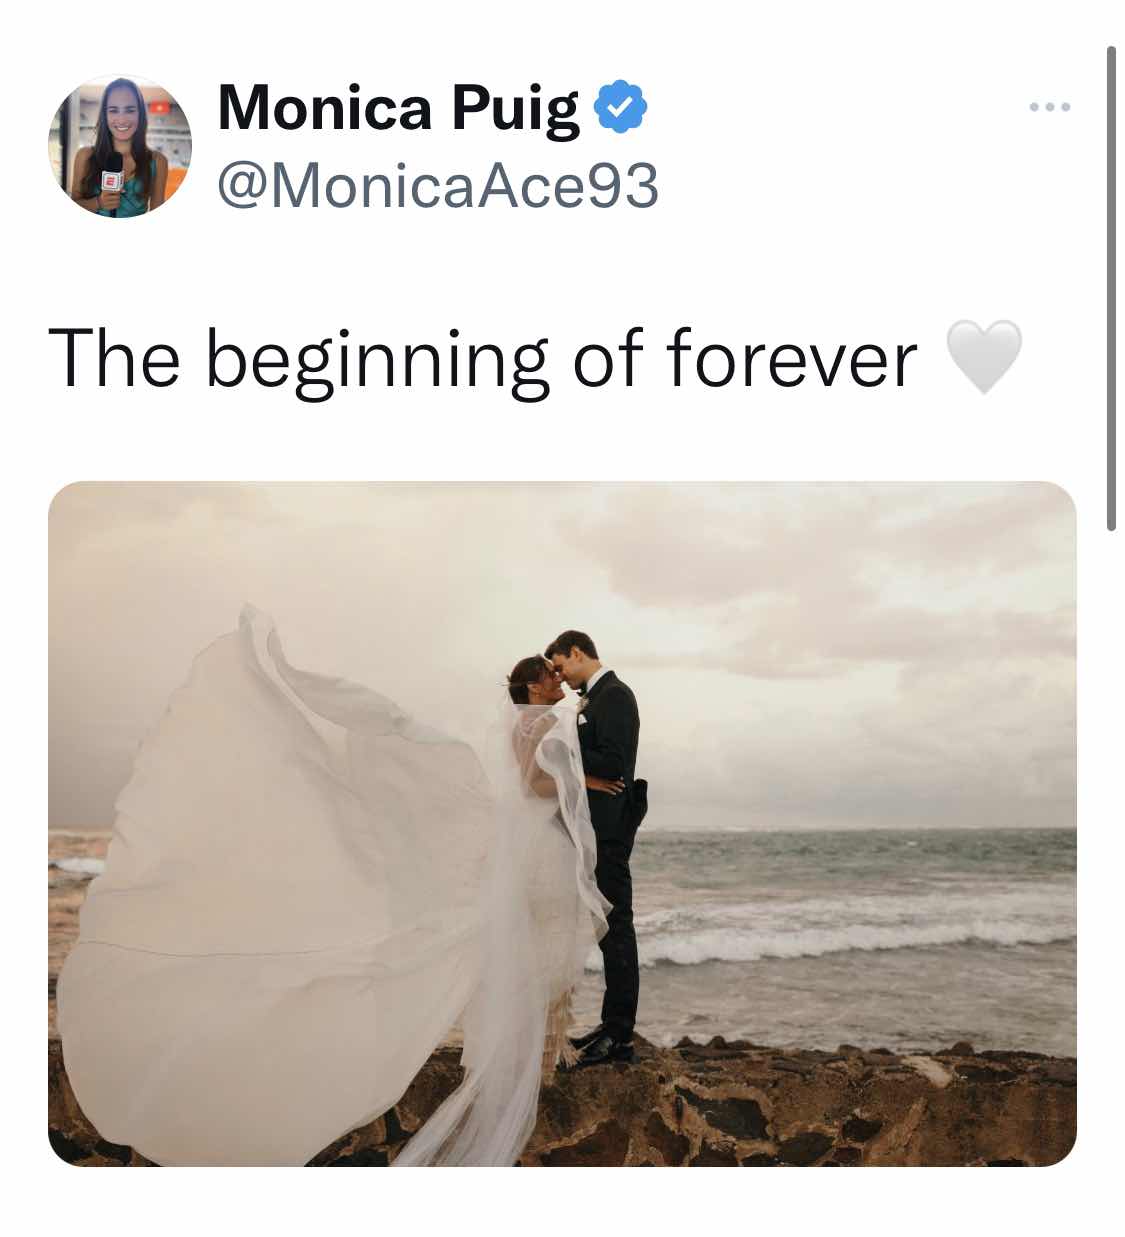Visit the @MonicaAce93 handle
This screenshot has width=1125, height=1237.
pos(438,186)
